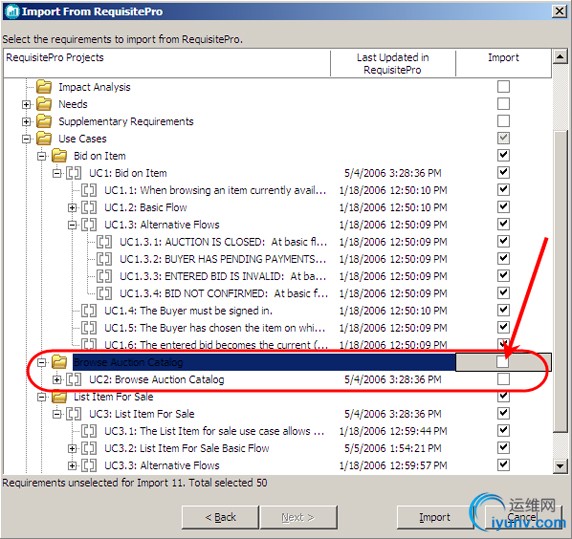572x539 pixels.
Task: Click the scrollbar up arrow
Action: (x=560, y=57)
